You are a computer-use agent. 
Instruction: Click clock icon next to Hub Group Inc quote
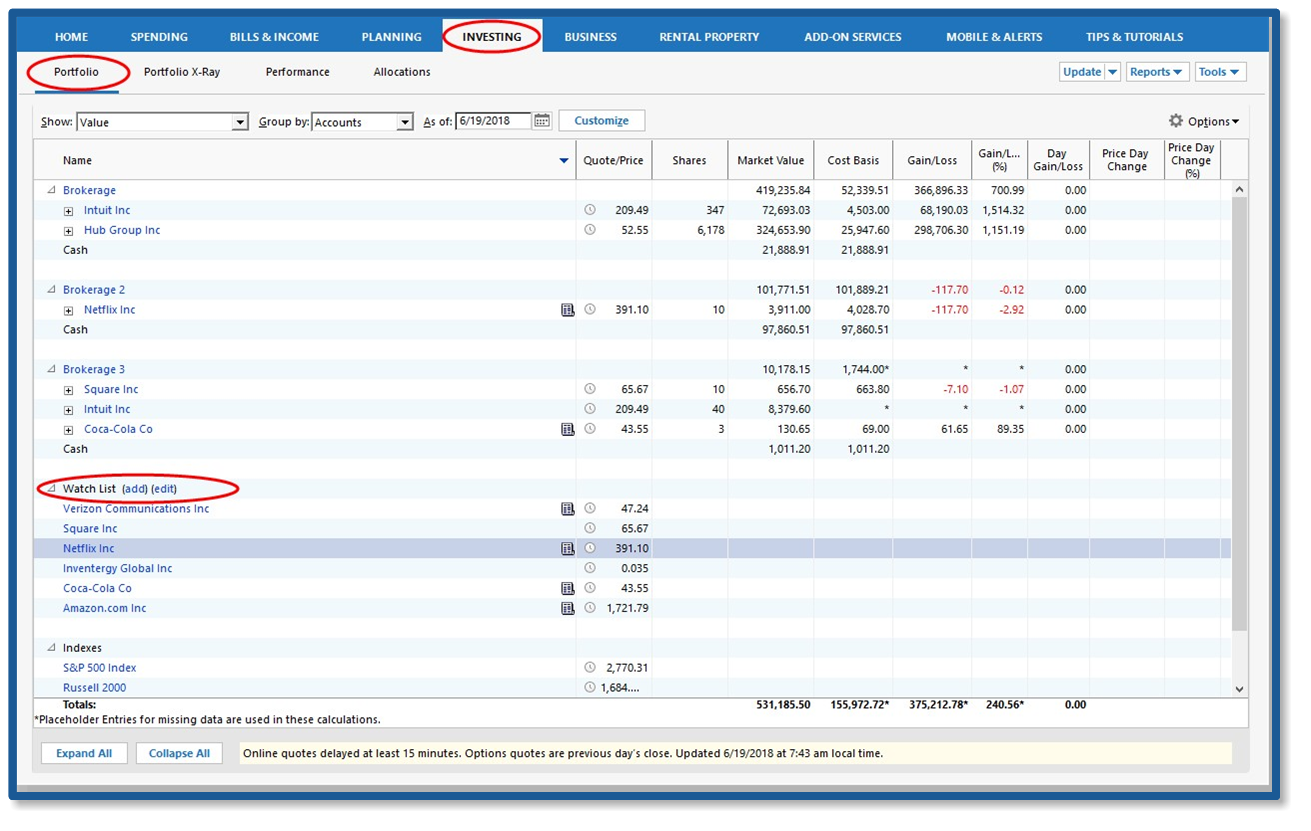pos(590,230)
